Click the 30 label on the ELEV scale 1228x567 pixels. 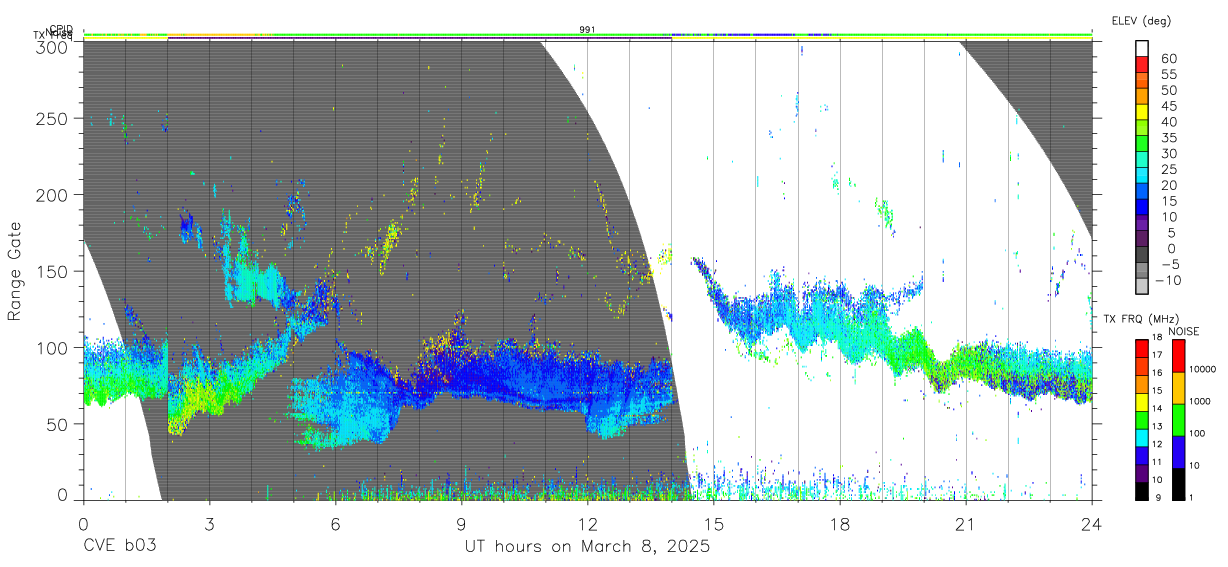pyautogui.click(x=1169, y=154)
